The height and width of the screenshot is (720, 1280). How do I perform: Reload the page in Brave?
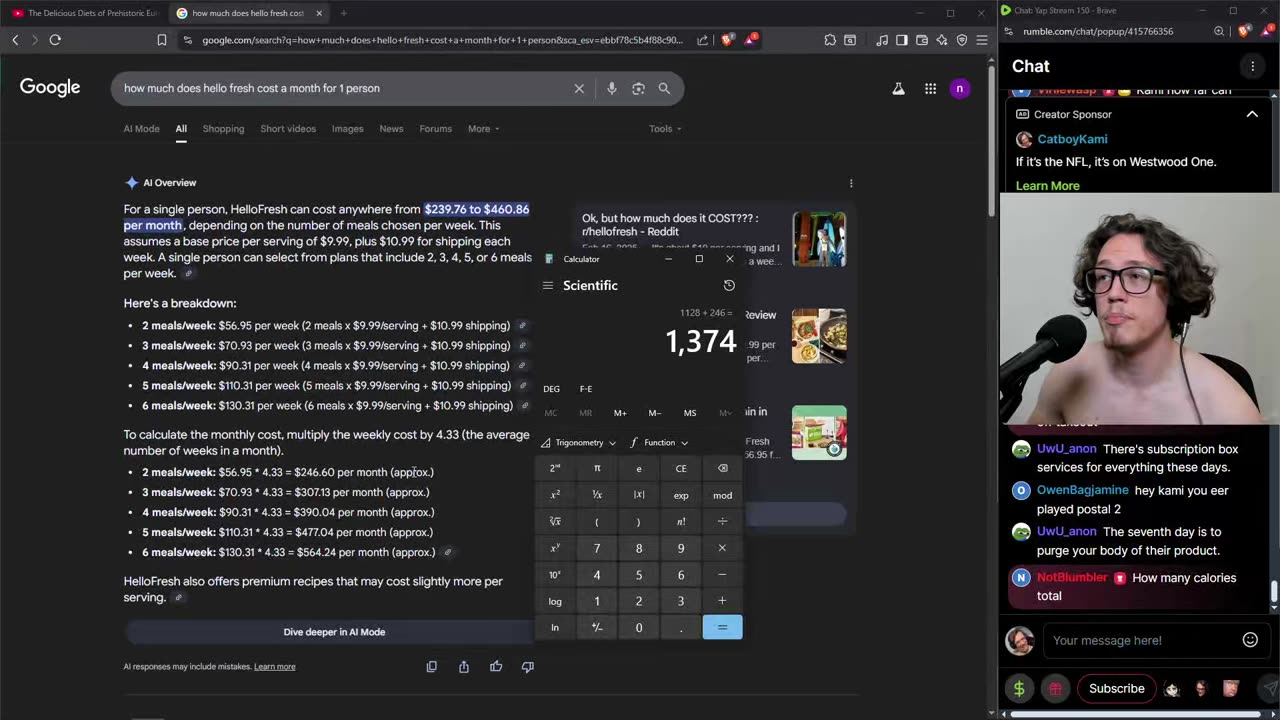click(x=55, y=40)
